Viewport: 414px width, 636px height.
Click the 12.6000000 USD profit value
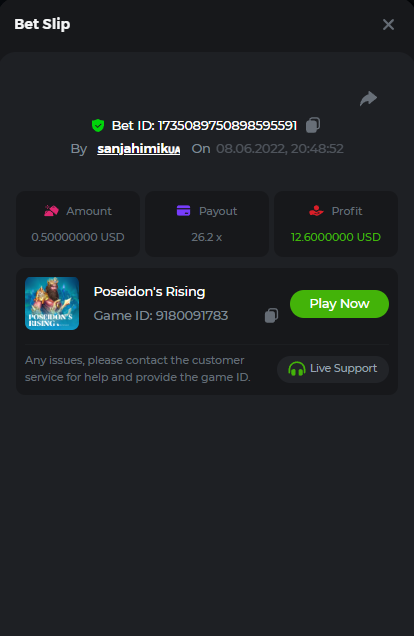coord(336,237)
